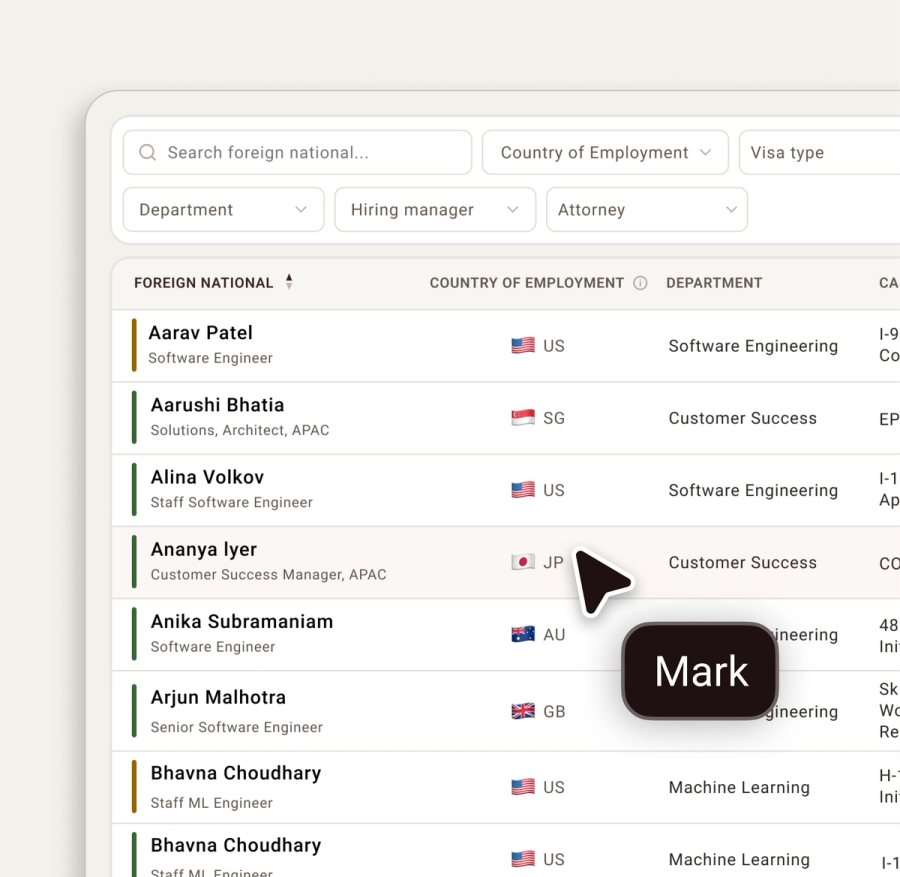Open Alina Volkov's record
The height and width of the screenshot is (877, 900).
(x=207, y=478)
